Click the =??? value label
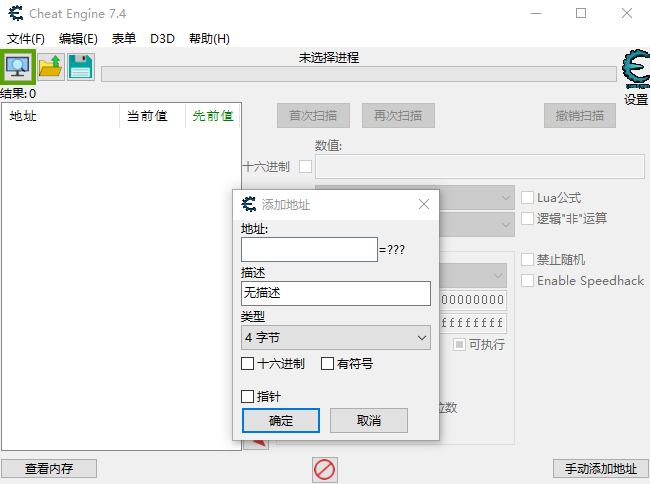The height and width of the screenshot is (484, 650). [x=392, y=249]
